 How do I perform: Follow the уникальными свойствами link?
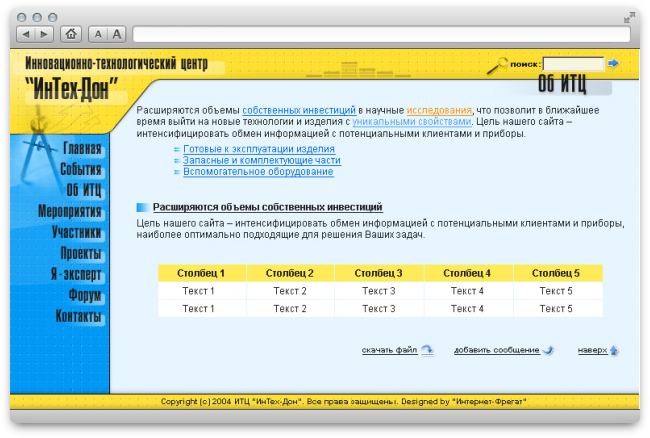point(412,121)
